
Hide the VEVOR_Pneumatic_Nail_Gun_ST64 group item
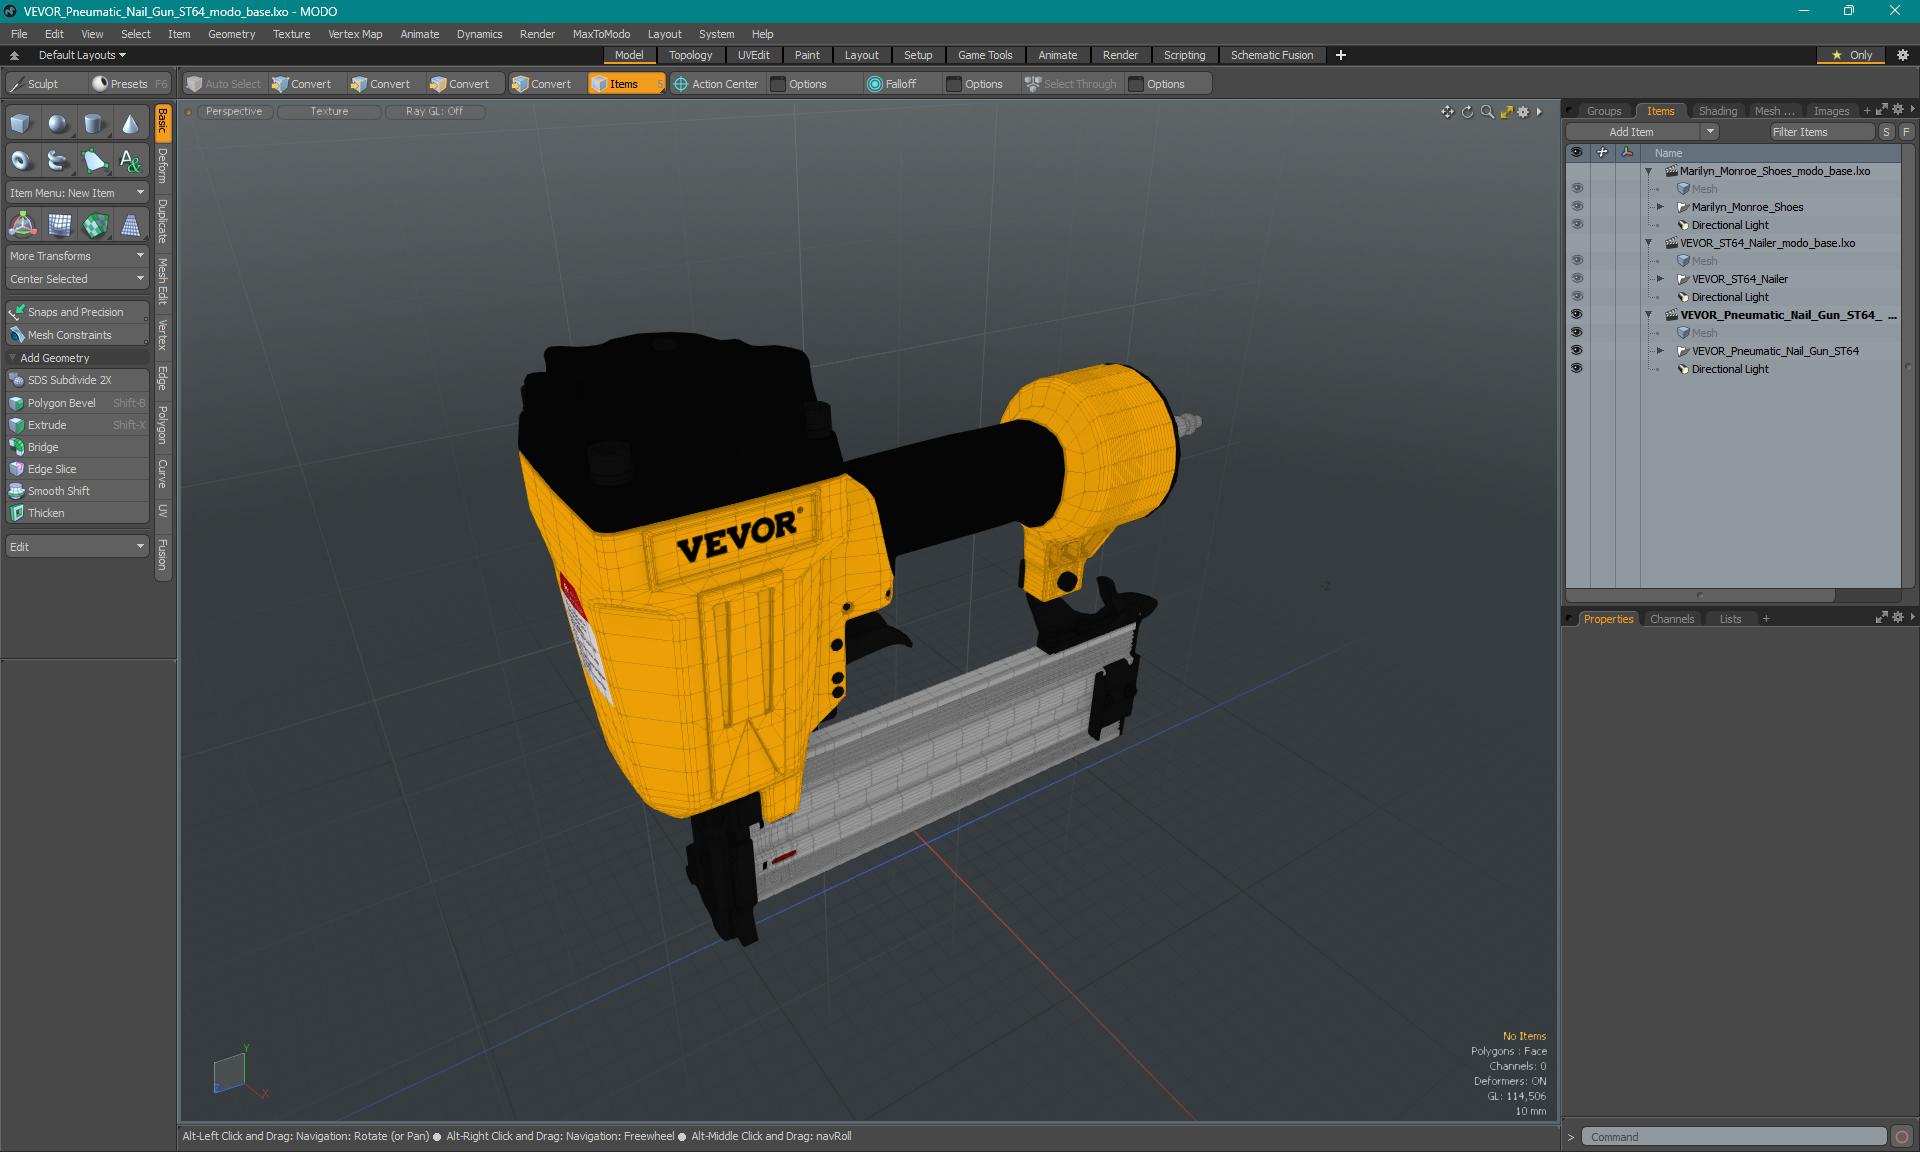tap(1576, 351)
